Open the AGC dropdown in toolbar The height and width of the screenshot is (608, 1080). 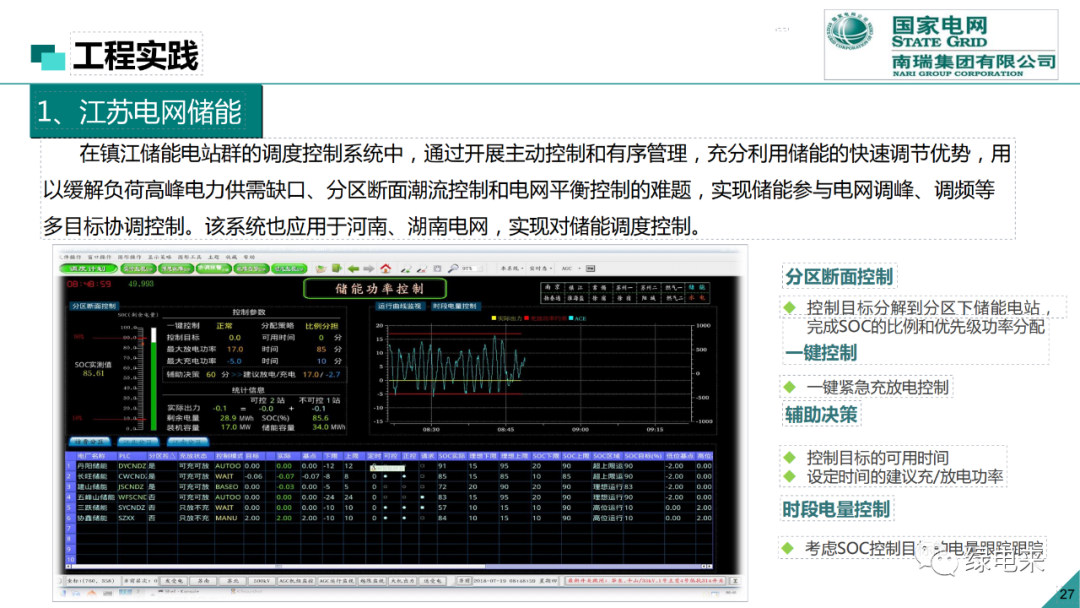pyautogui.click(x=571, y=269)
